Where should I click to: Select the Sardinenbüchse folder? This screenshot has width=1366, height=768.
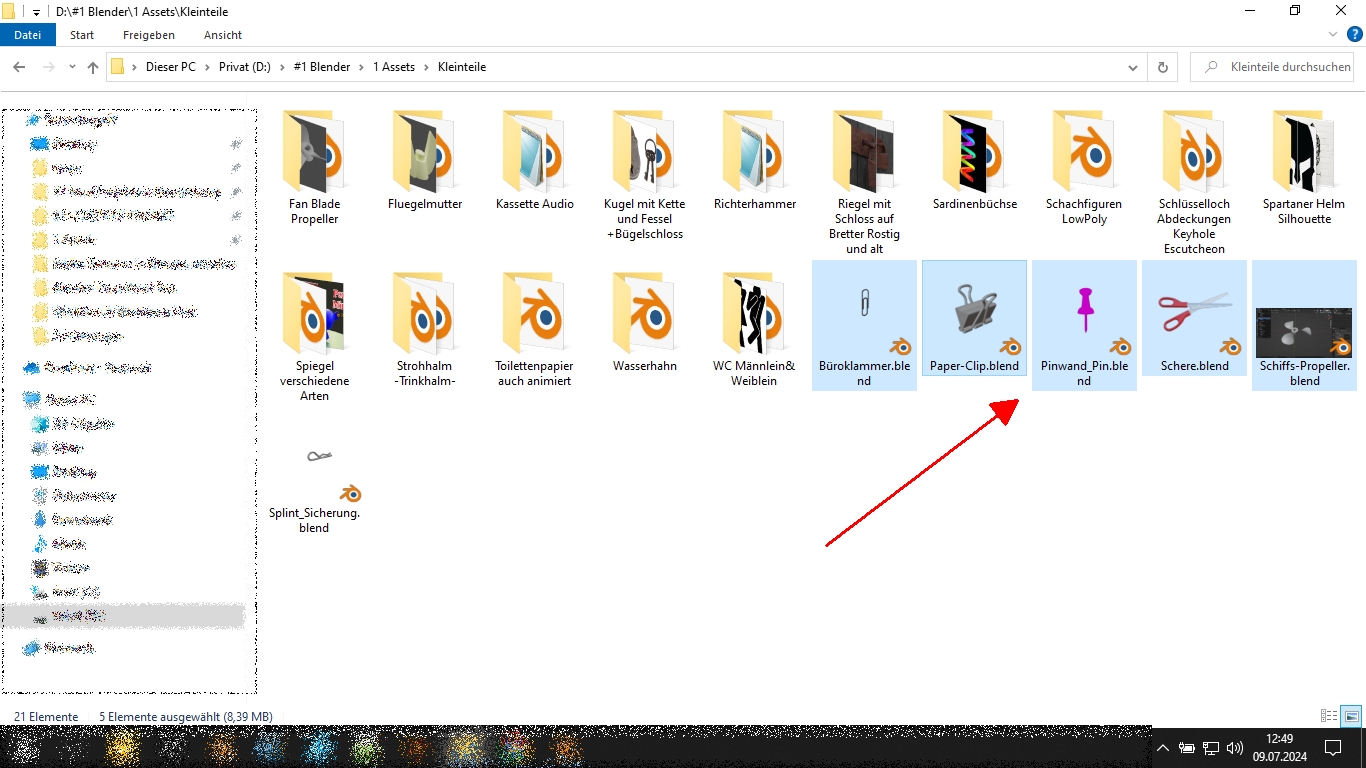point(974,162)
